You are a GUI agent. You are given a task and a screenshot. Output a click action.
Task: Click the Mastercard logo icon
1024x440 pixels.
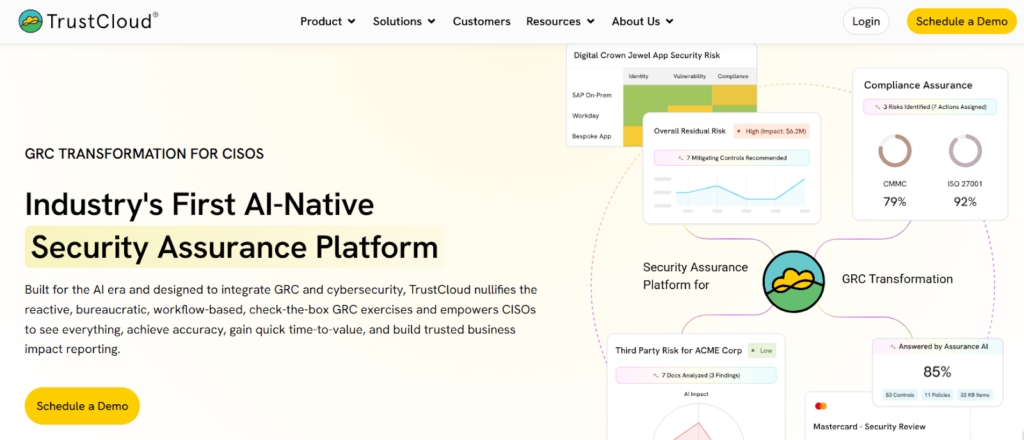(x=821, y=406)
